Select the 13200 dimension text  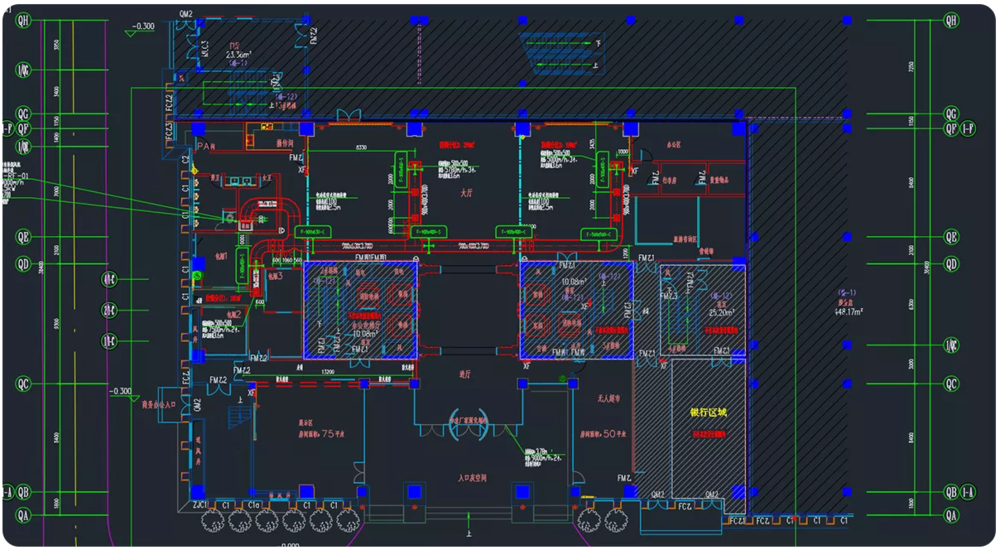point(328,371)
